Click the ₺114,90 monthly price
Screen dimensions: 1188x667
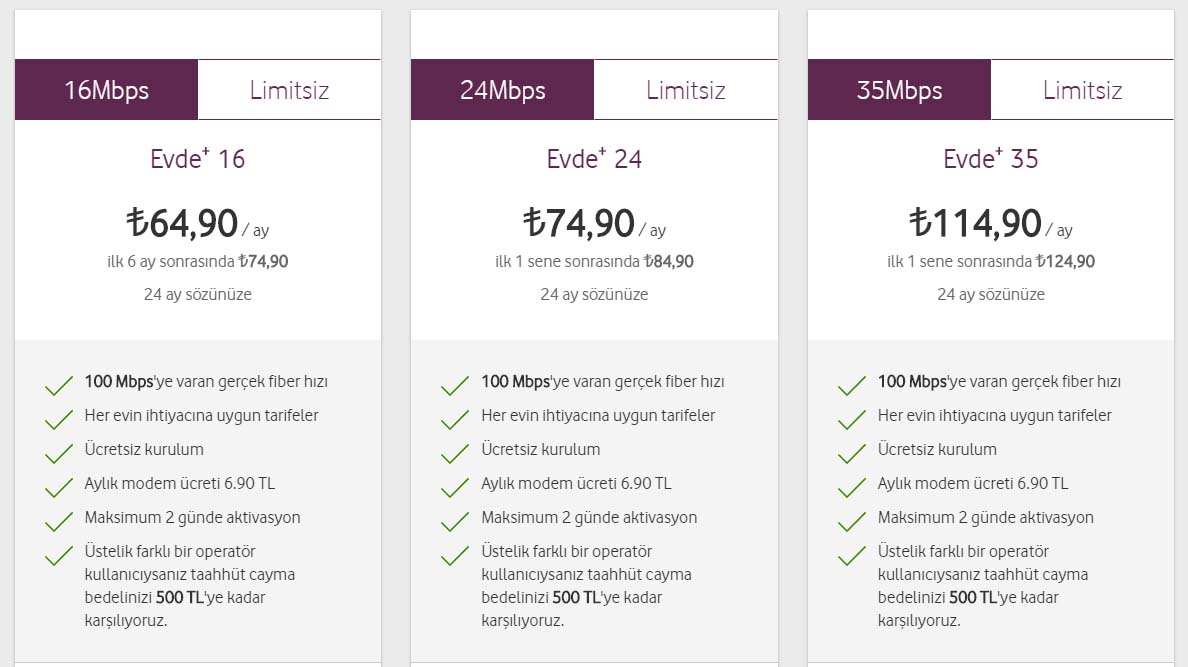976,223
